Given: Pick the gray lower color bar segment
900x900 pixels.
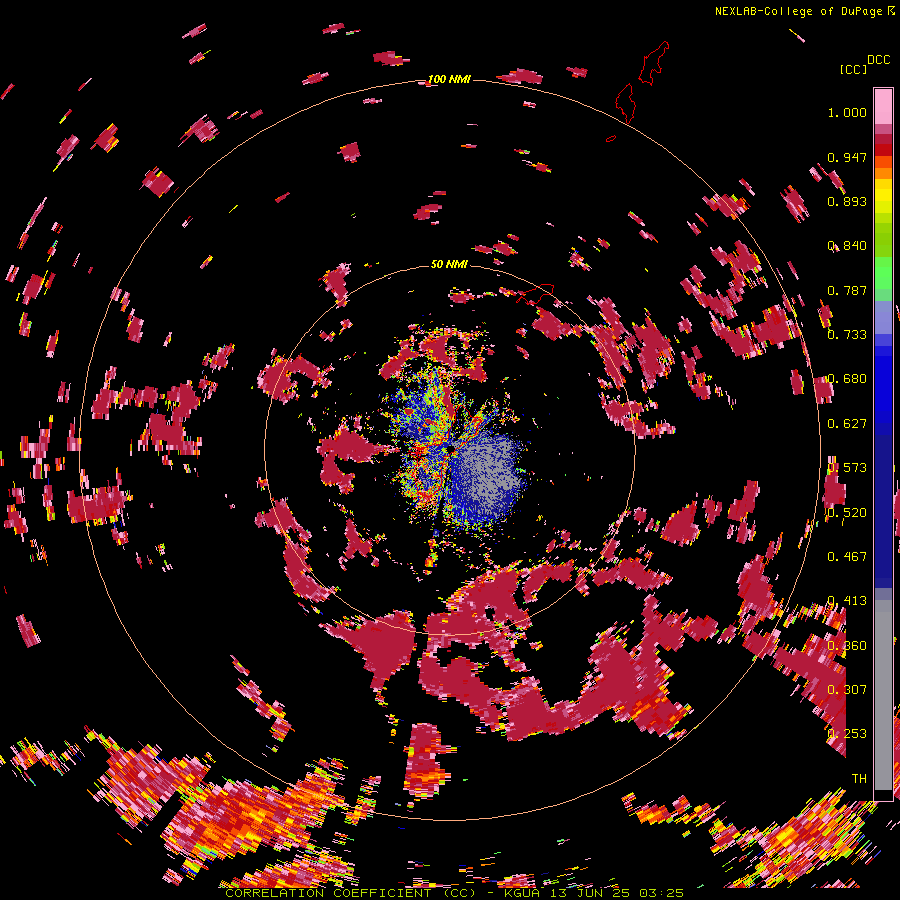Looking at the screenshot, I should (x=883, y=695).
